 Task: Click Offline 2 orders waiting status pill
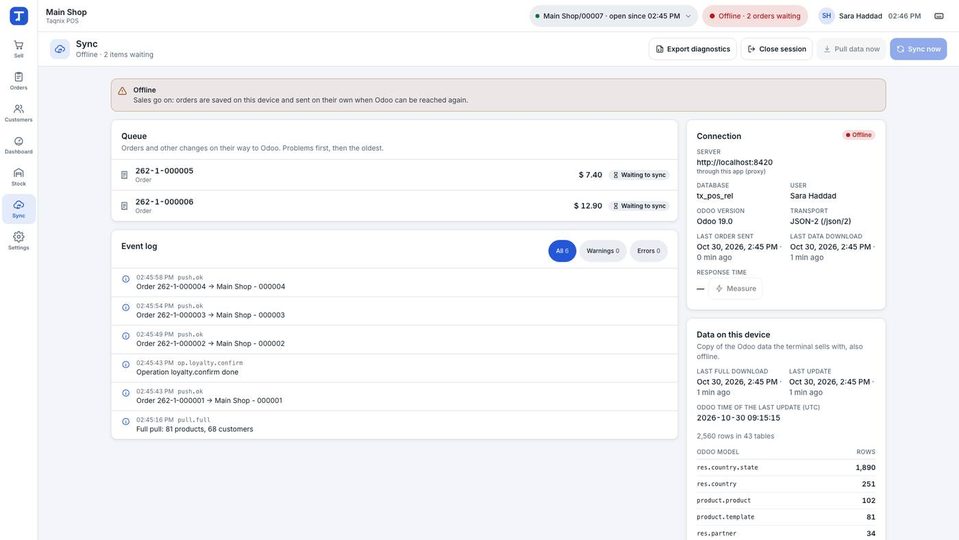tap(755, 16)
